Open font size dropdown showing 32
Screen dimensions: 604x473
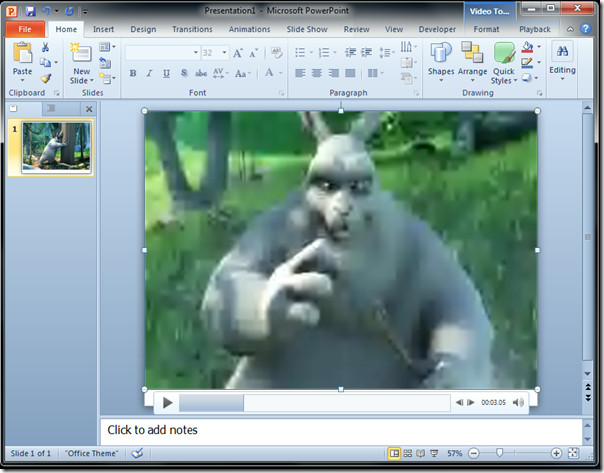coord(224,53)
